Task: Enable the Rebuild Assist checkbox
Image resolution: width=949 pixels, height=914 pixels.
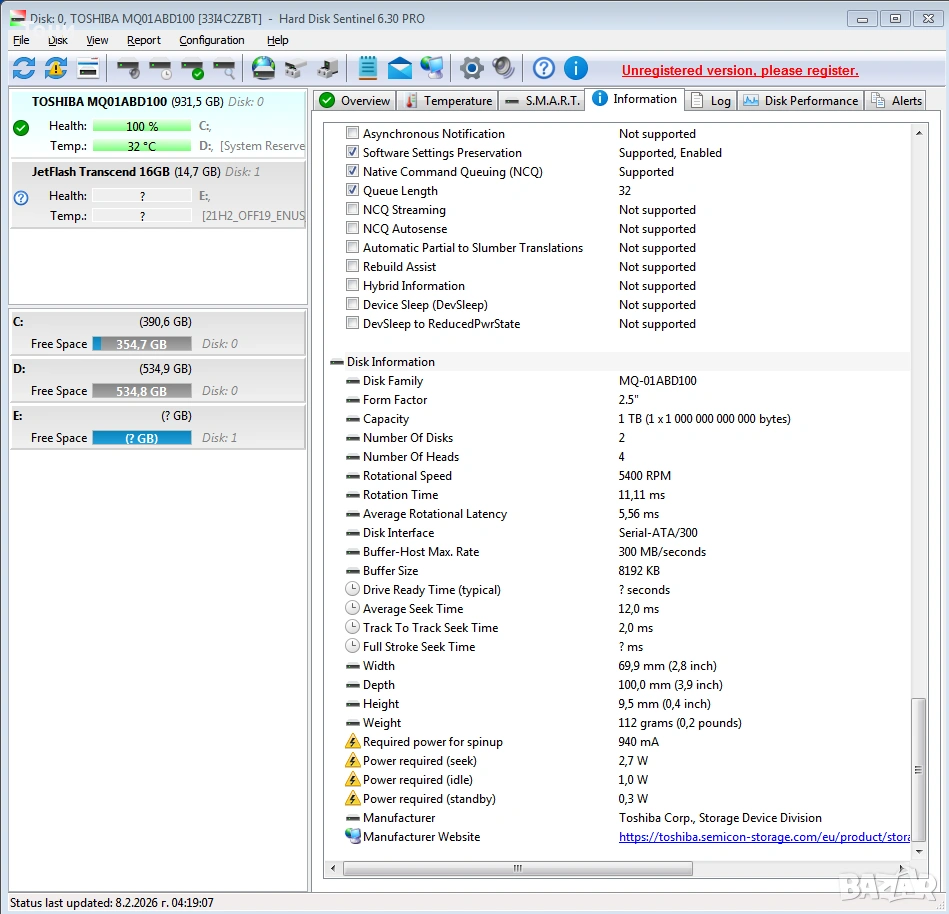Action: pyautogui.click(x=352, y=267)
